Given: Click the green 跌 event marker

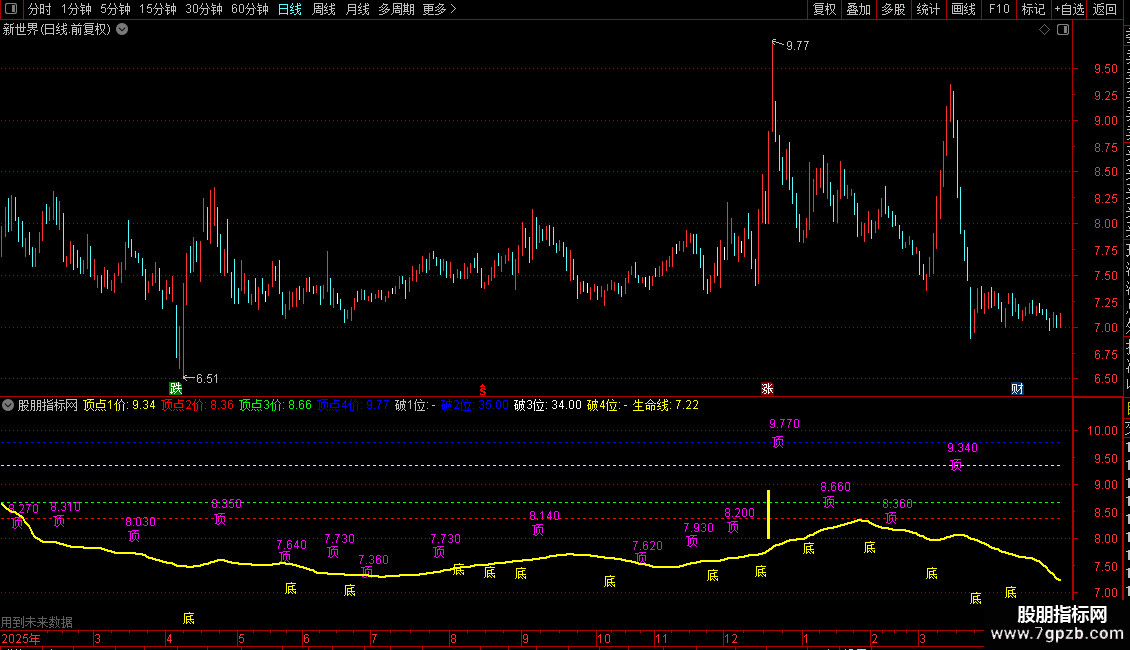Looking at the screenshot, I should [x=176, y=388].
